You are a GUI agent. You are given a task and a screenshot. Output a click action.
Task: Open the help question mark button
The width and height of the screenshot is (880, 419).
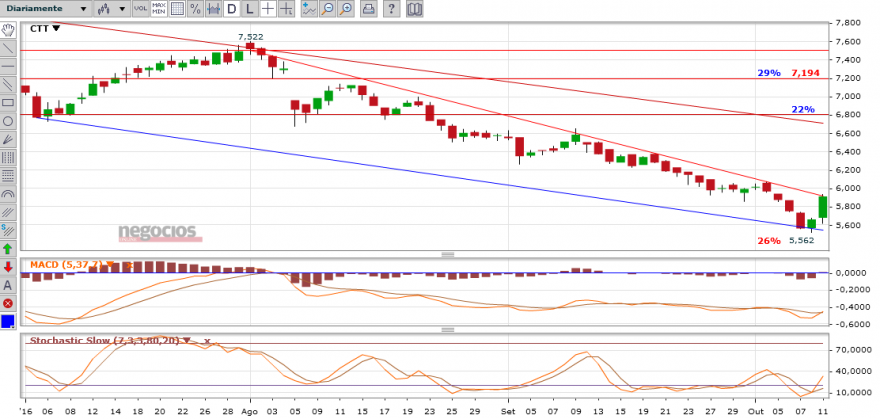[x=392, y=9]
